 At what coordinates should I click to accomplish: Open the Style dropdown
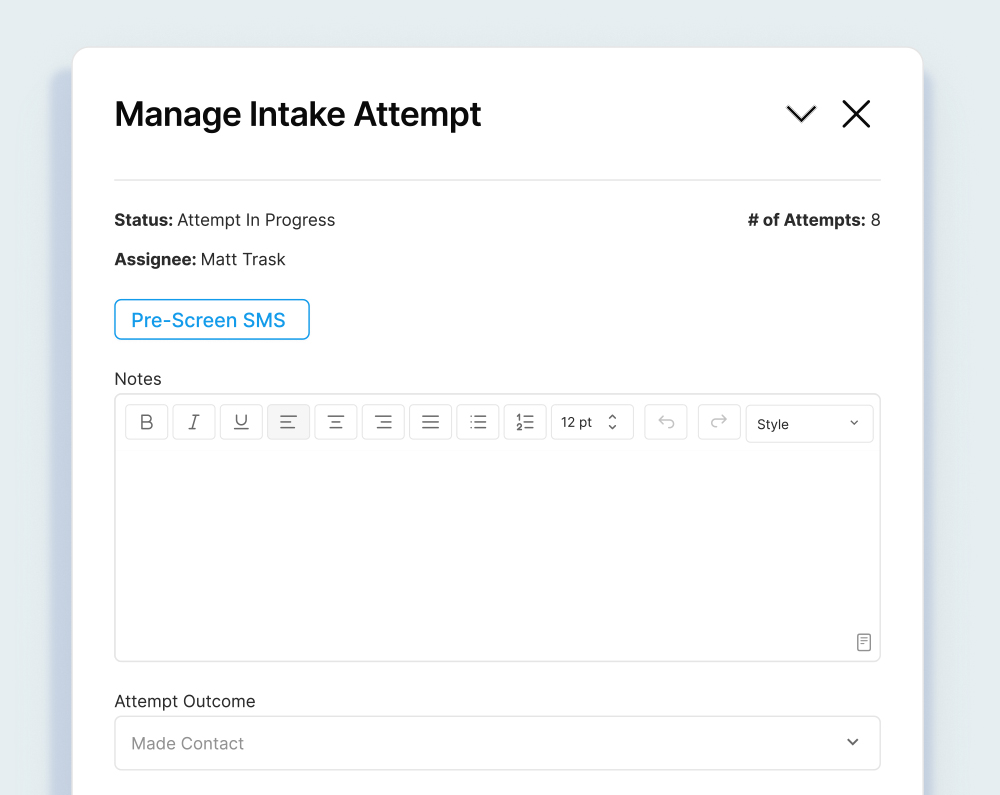tap(809, 424)
